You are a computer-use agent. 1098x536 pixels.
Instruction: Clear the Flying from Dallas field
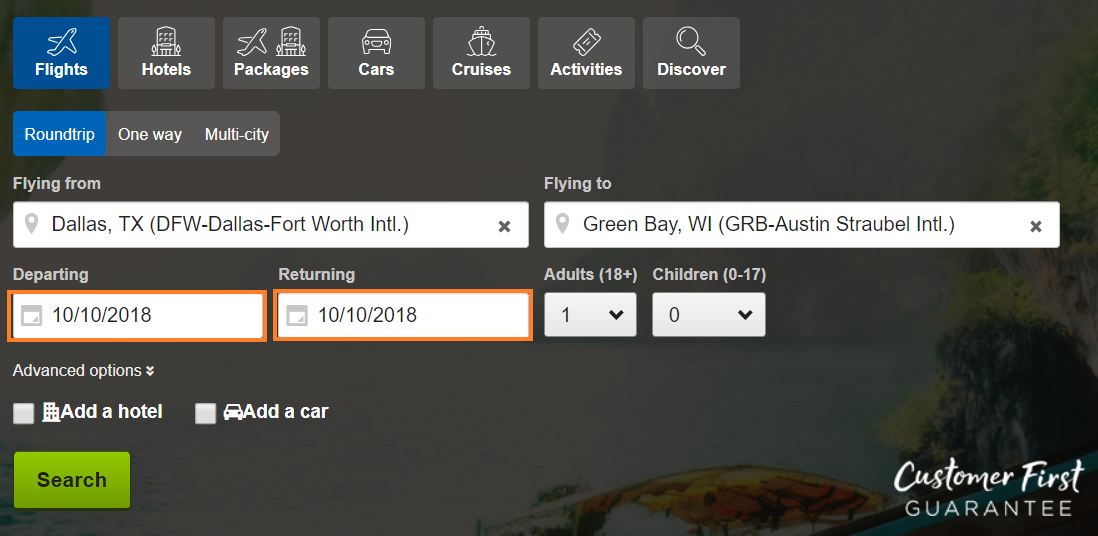[x=504, y=226]
